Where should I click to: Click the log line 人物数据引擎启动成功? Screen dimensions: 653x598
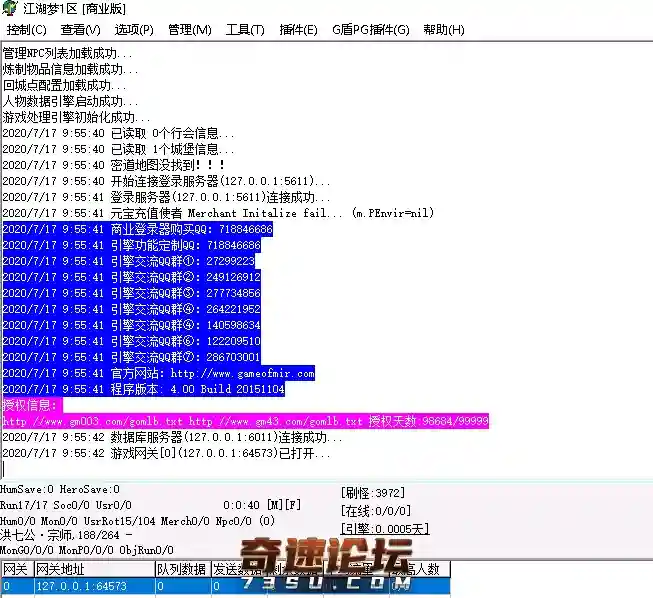point(70,101)
